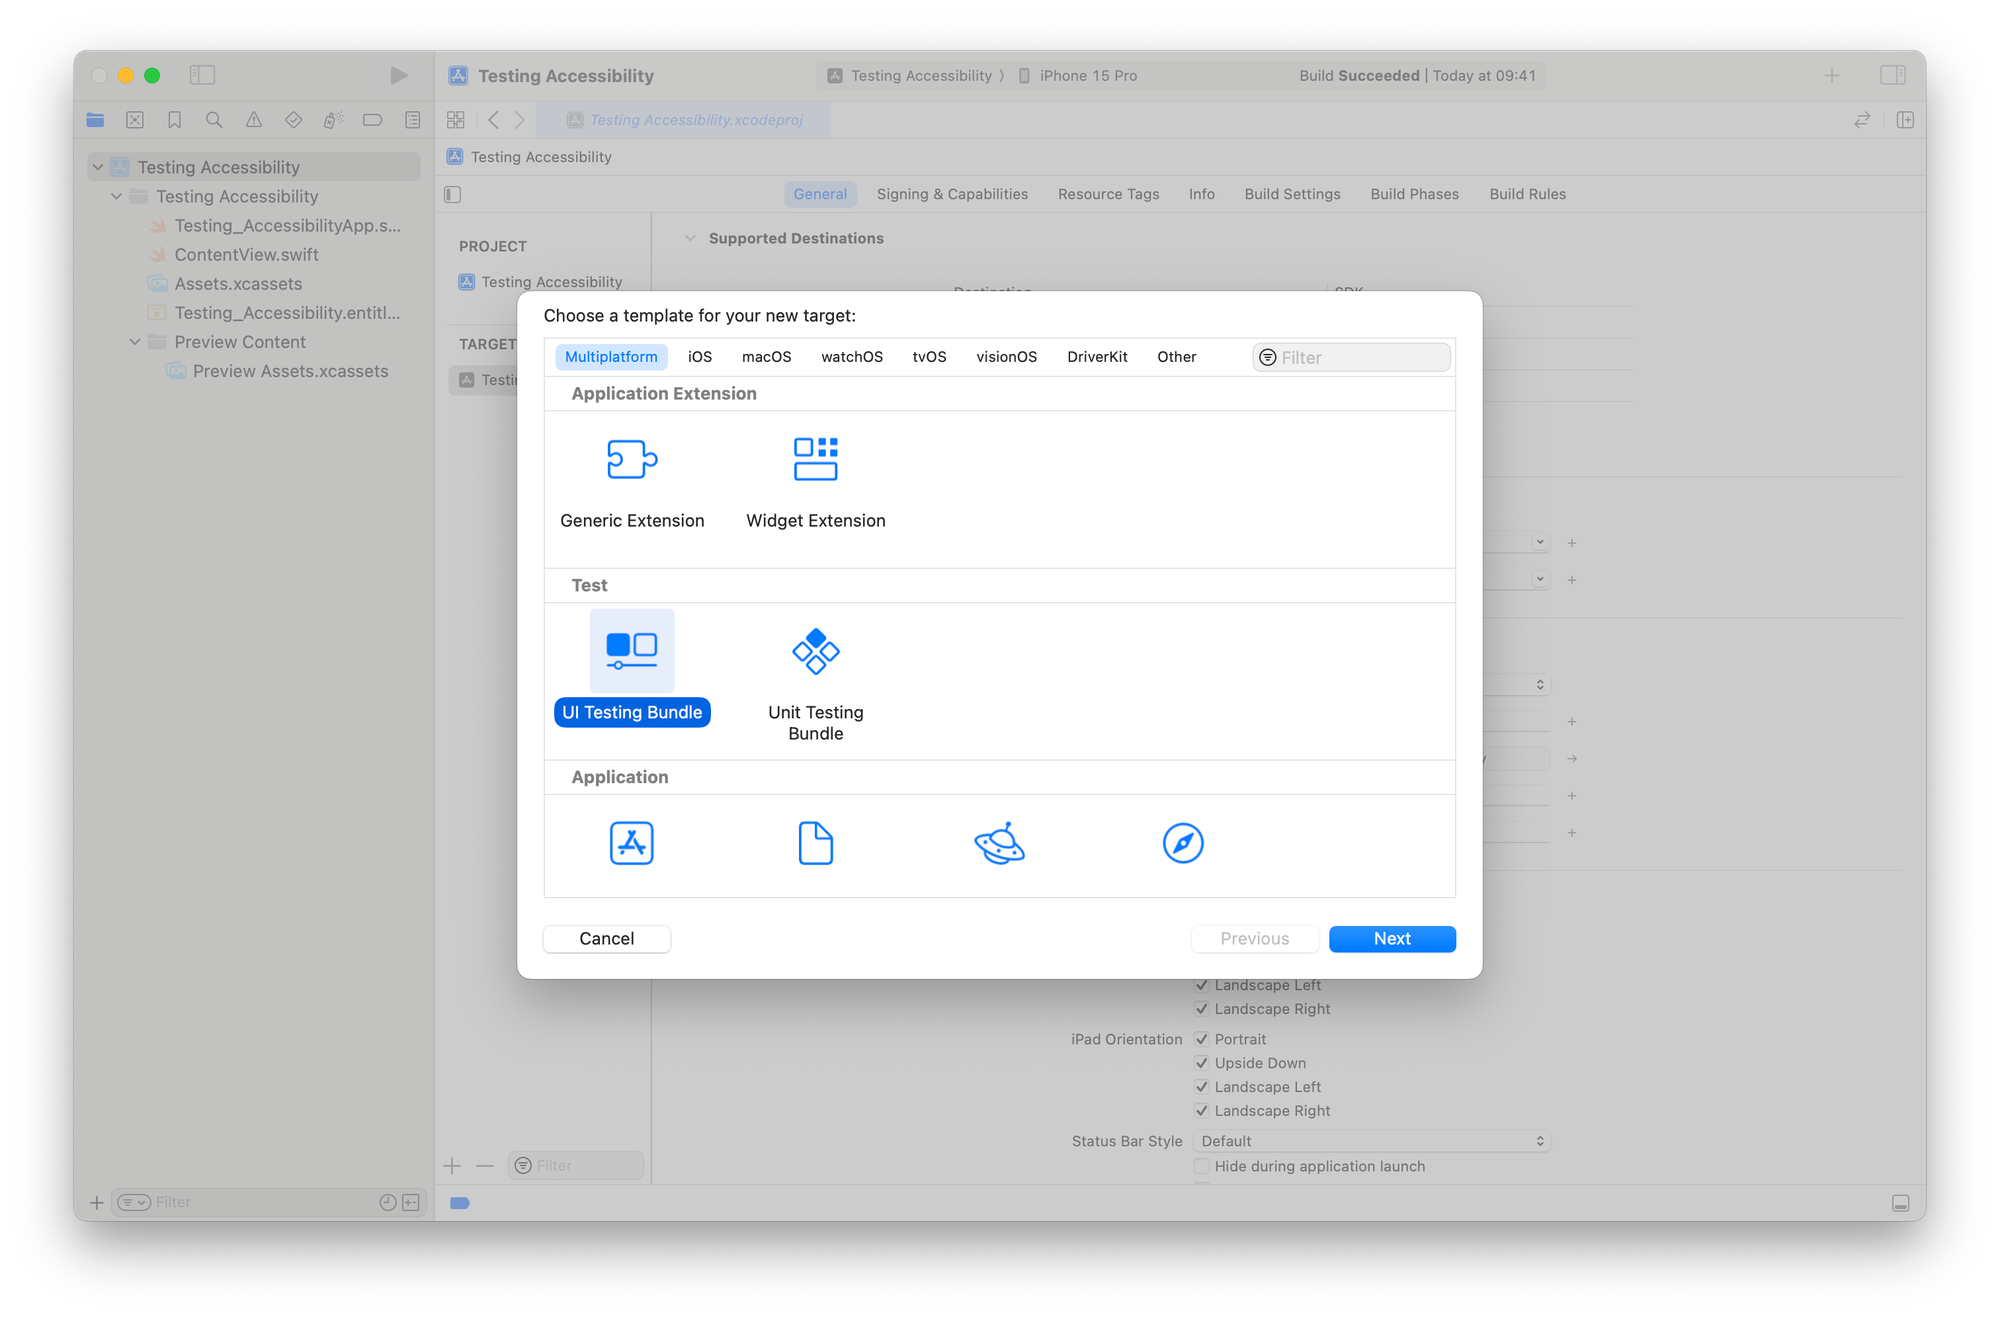Open the Report navigator

click(411, 119)
